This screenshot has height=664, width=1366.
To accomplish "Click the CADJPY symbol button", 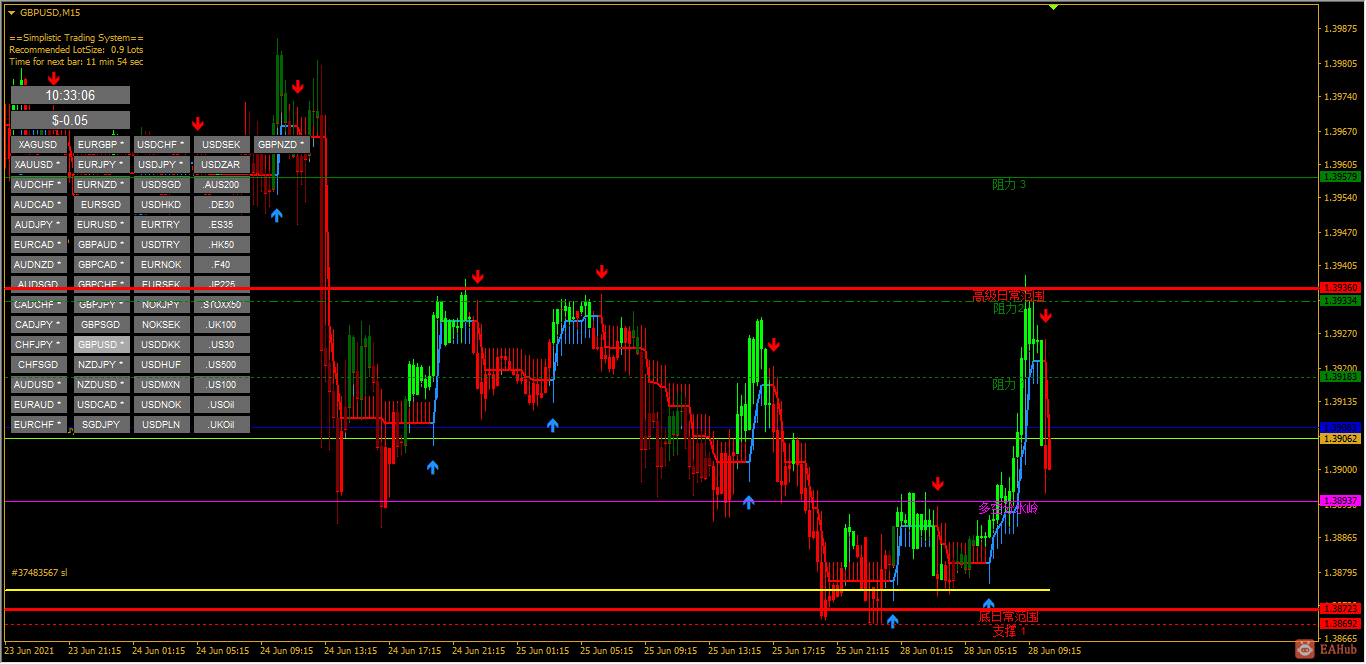I will click(x=38, y=325).
